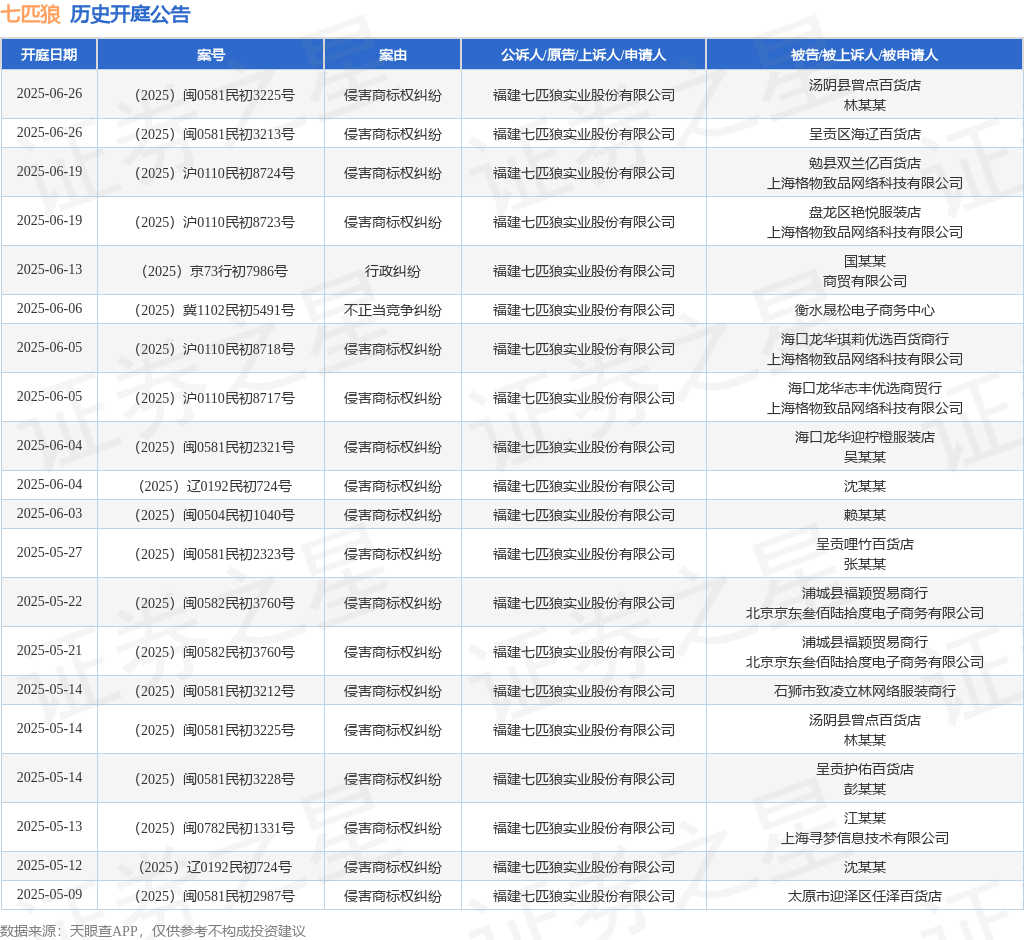1024x940 pixels.
Task: Click defendant 上海寻梦信息技术有限公司
Action: [865, 837]
